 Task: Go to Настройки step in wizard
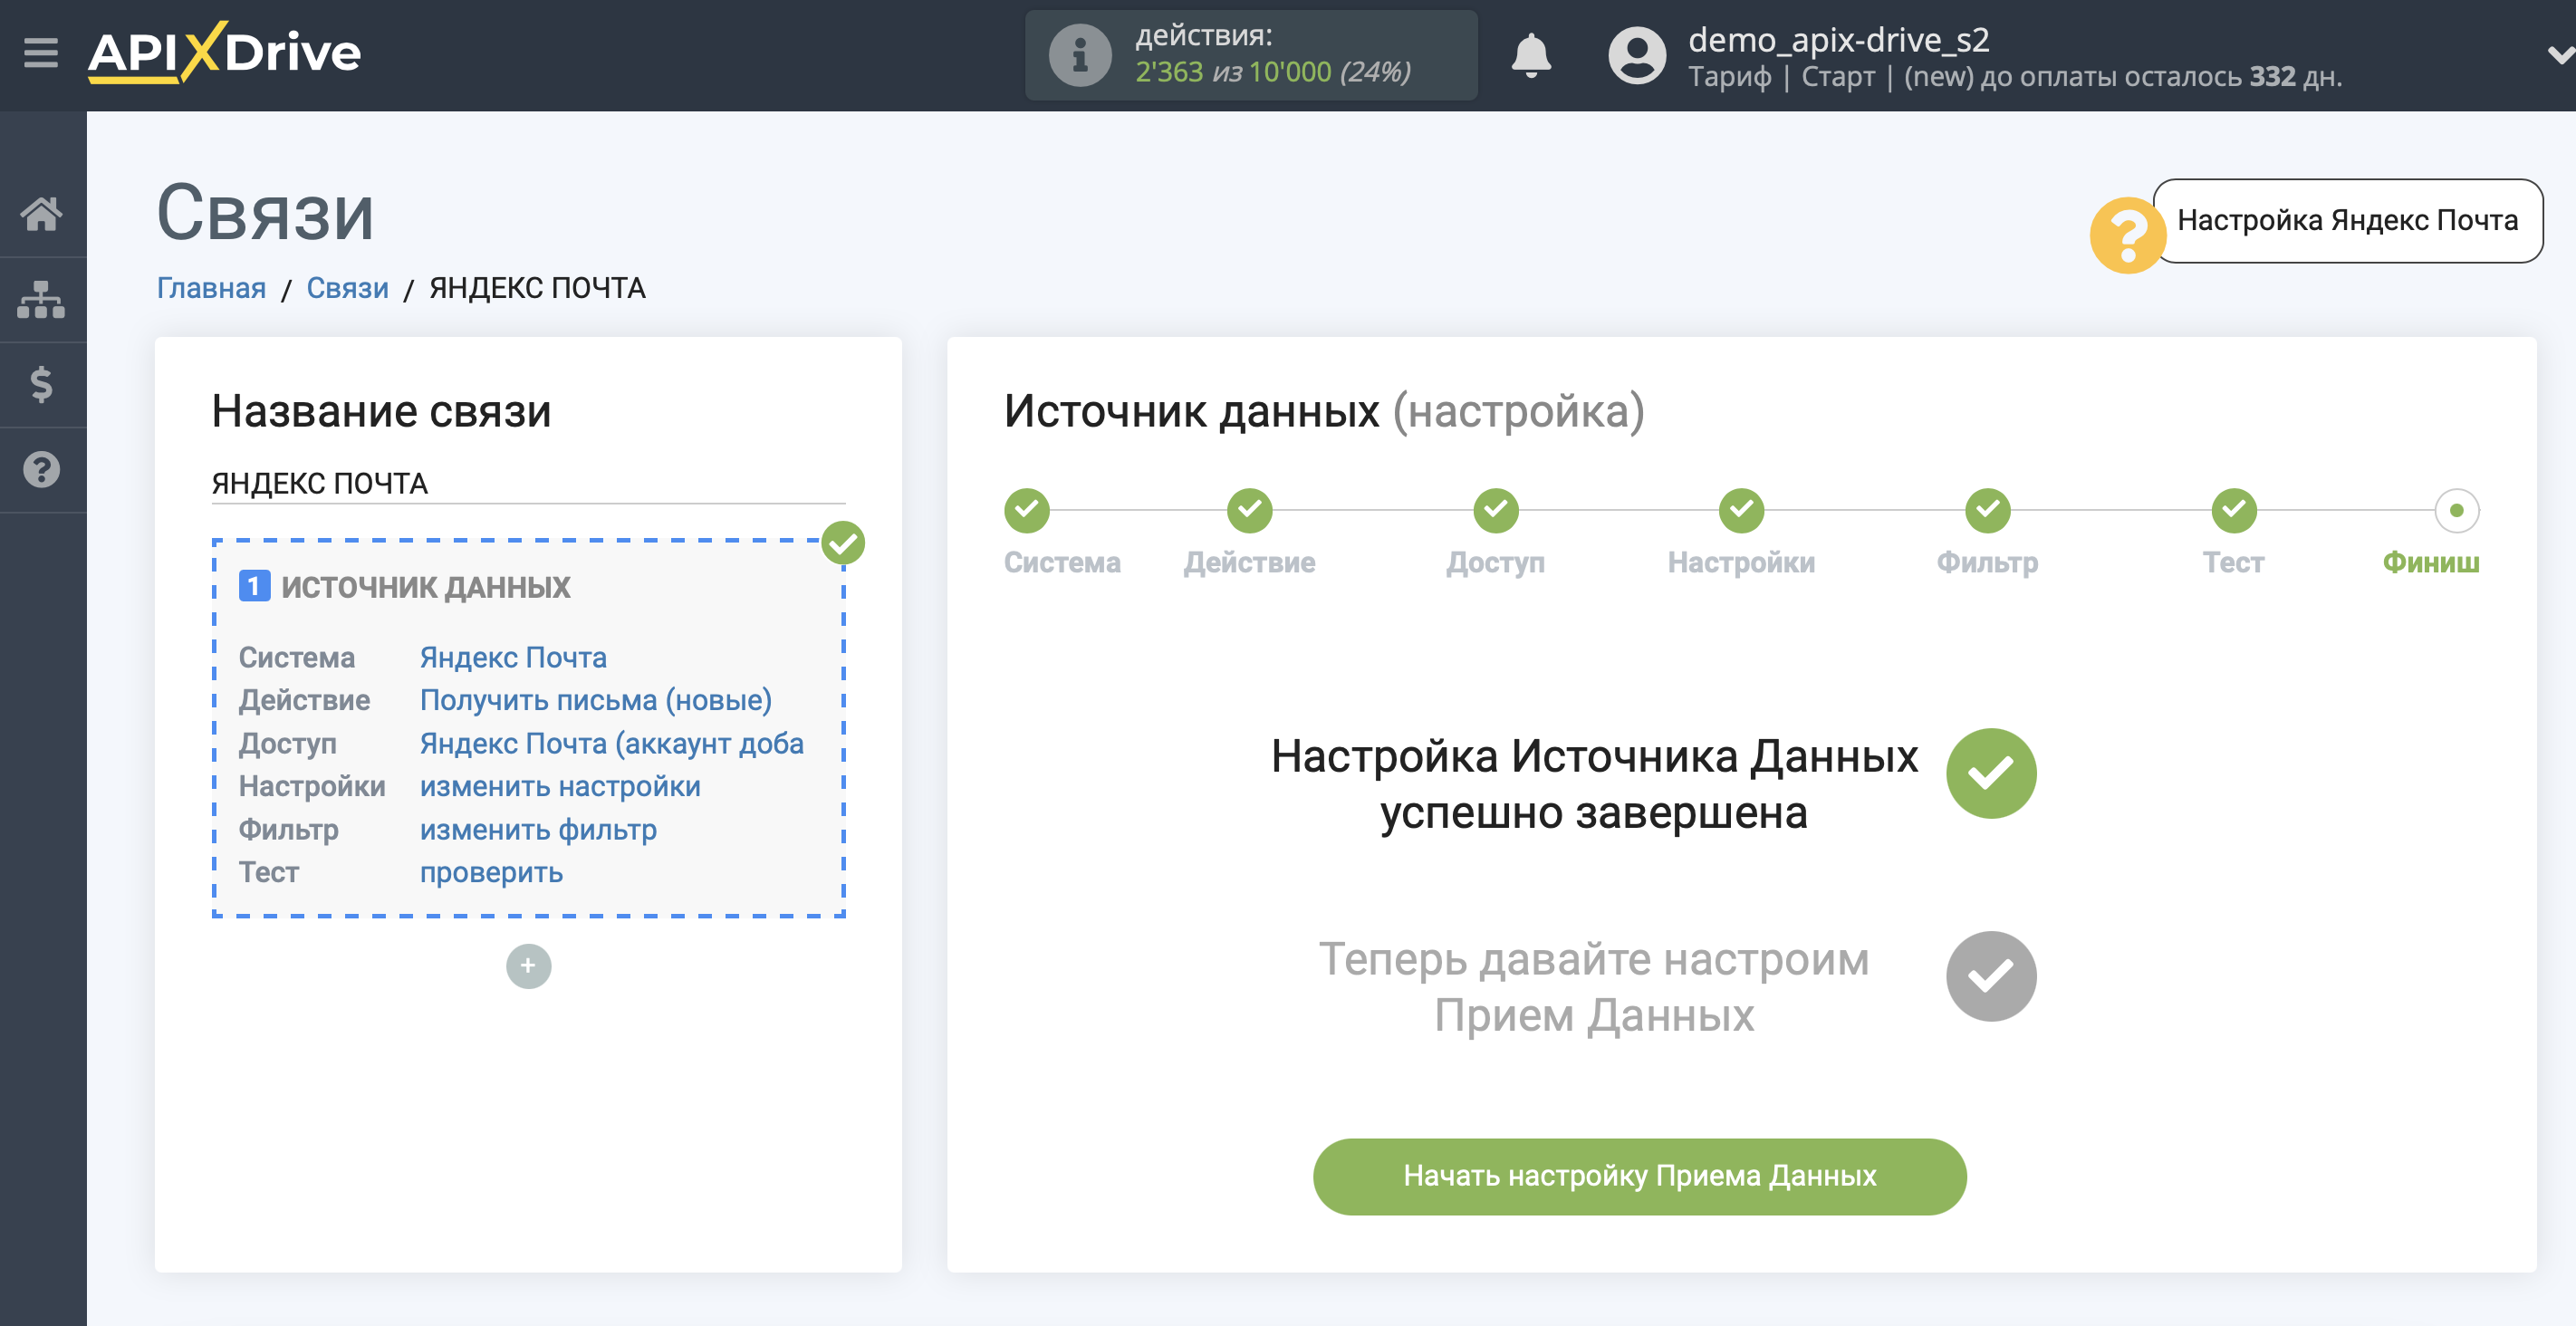tap(1741, 562)
